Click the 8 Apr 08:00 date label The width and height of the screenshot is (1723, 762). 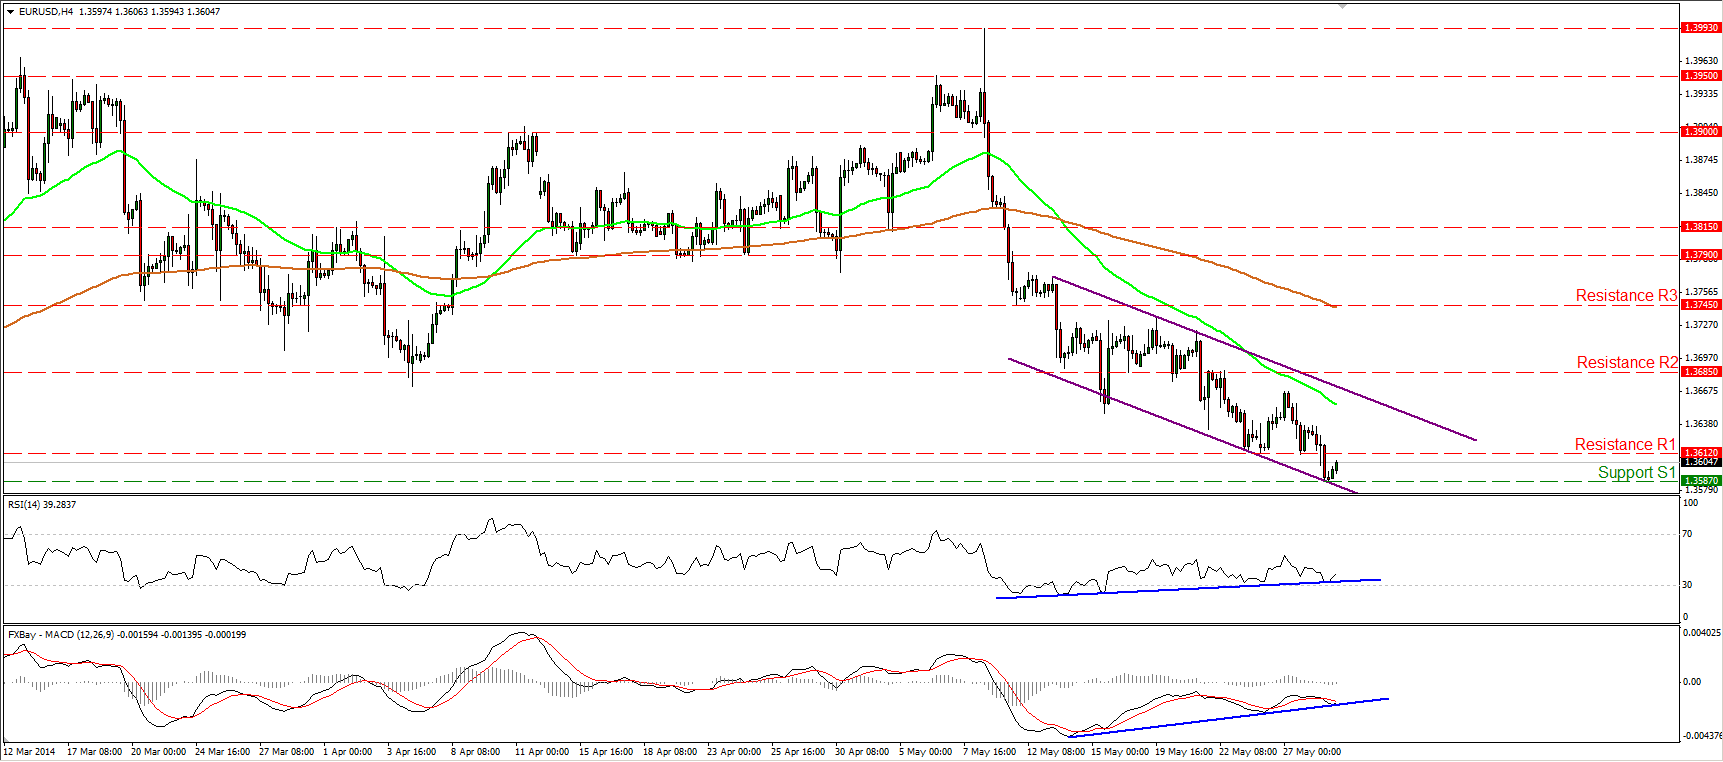(476, 752)
